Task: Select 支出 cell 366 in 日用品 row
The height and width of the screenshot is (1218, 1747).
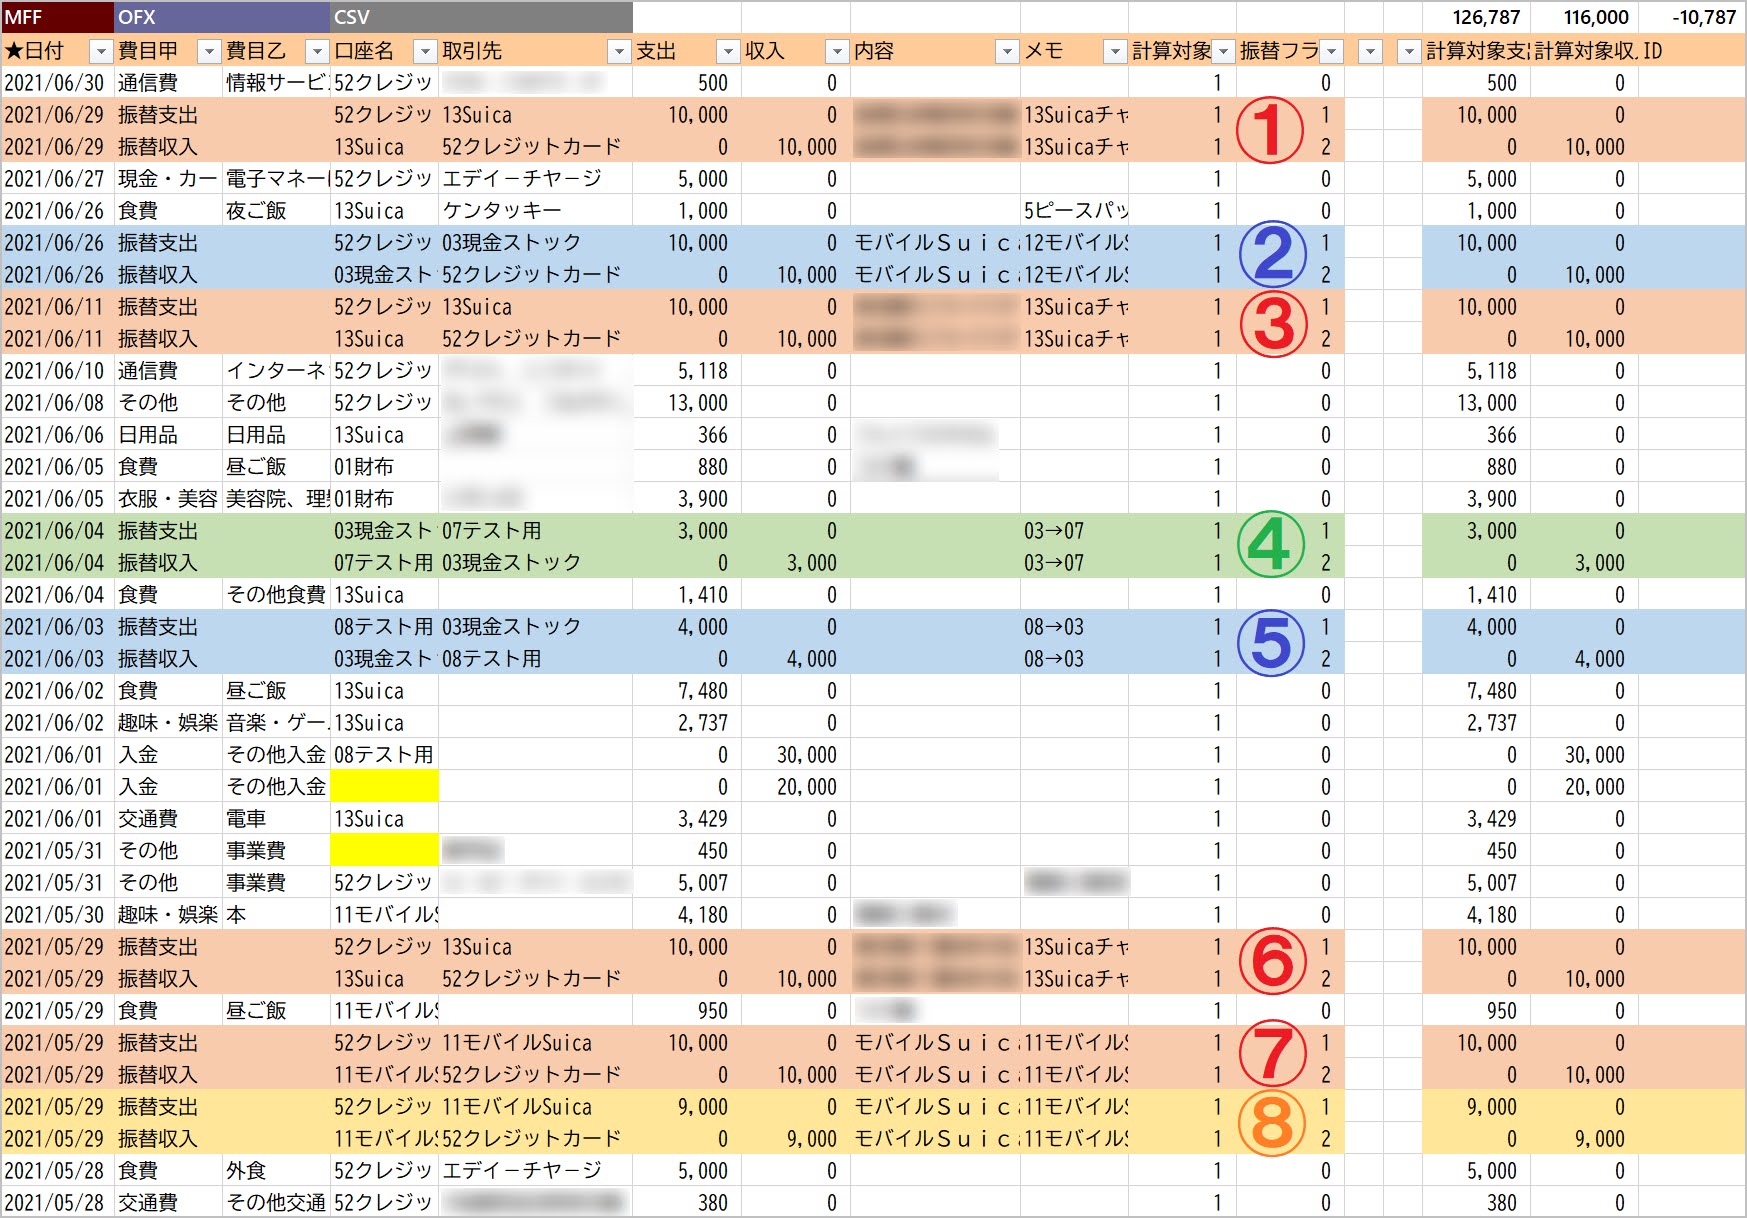Action: (x=686, y=435)
